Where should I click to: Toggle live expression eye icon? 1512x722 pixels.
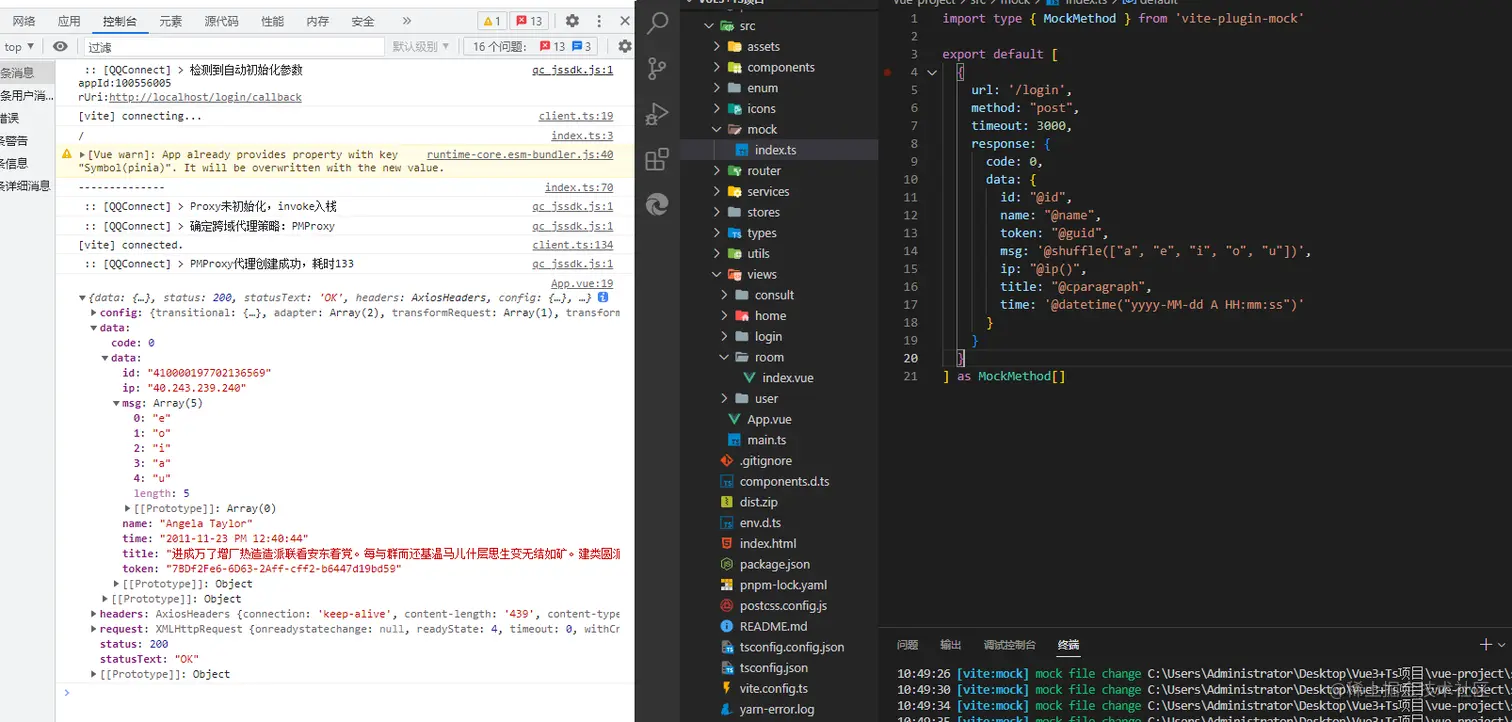click(60, 46)
